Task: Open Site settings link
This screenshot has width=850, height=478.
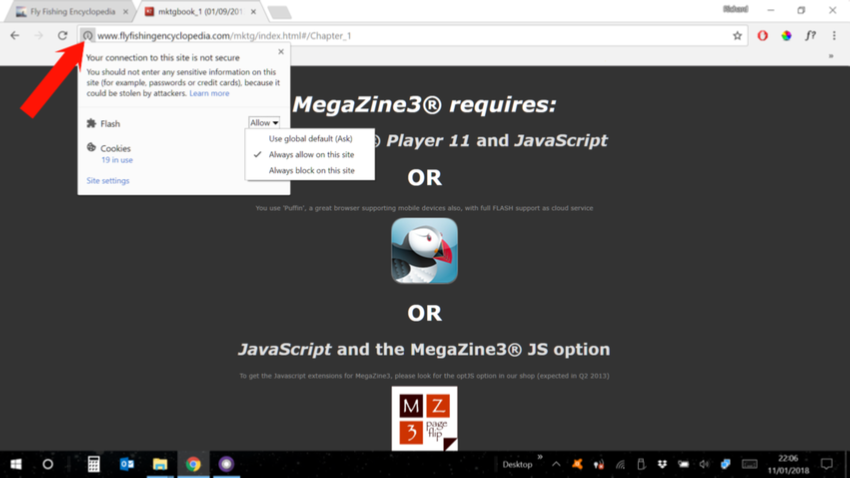Action: coord(108,180)
